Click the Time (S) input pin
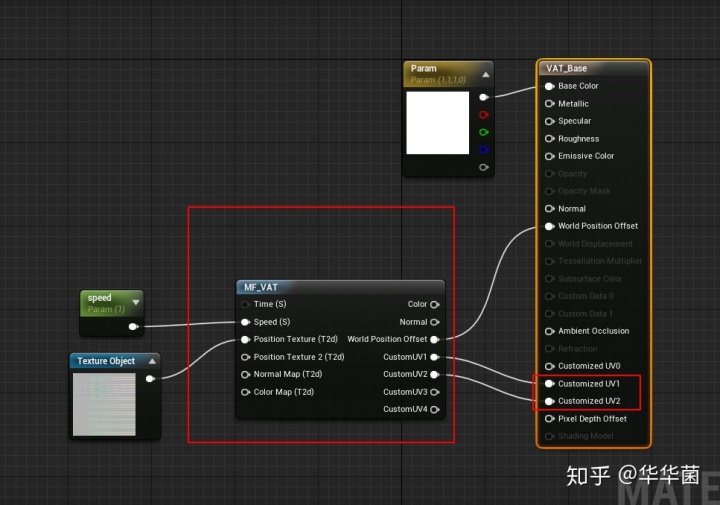This screenshot has width=720, height=505. click(x=245, y=304)
